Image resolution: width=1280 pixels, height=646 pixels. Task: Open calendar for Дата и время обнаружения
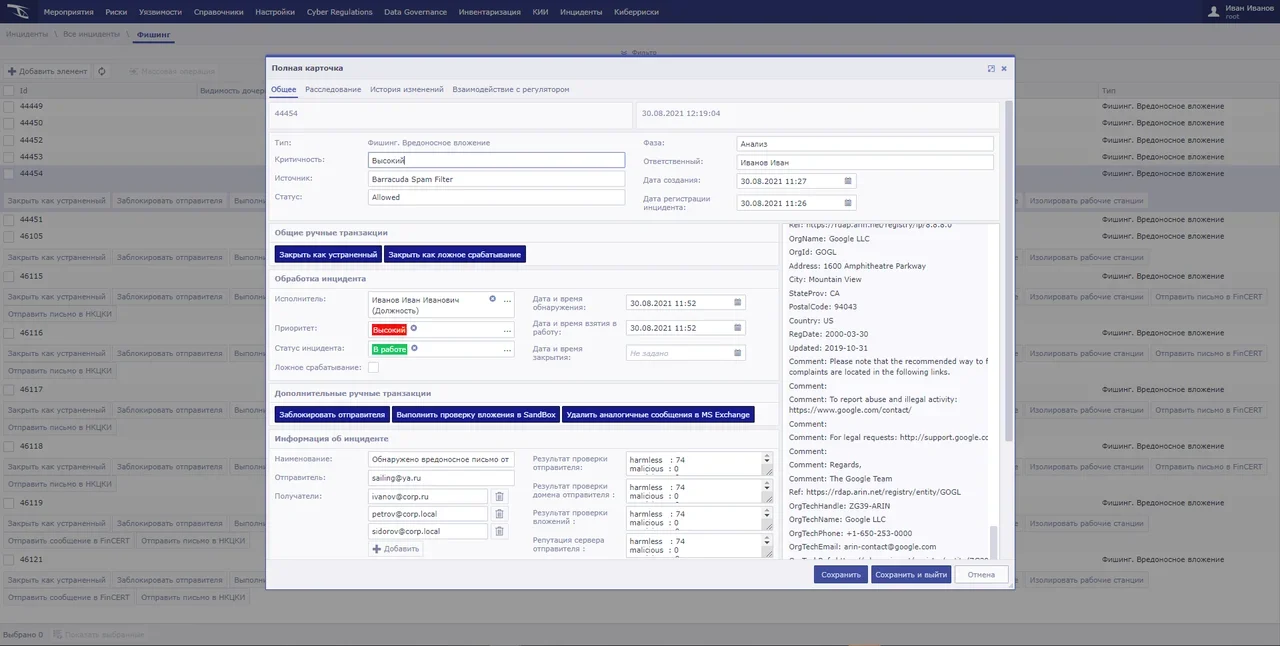(738, 303)
